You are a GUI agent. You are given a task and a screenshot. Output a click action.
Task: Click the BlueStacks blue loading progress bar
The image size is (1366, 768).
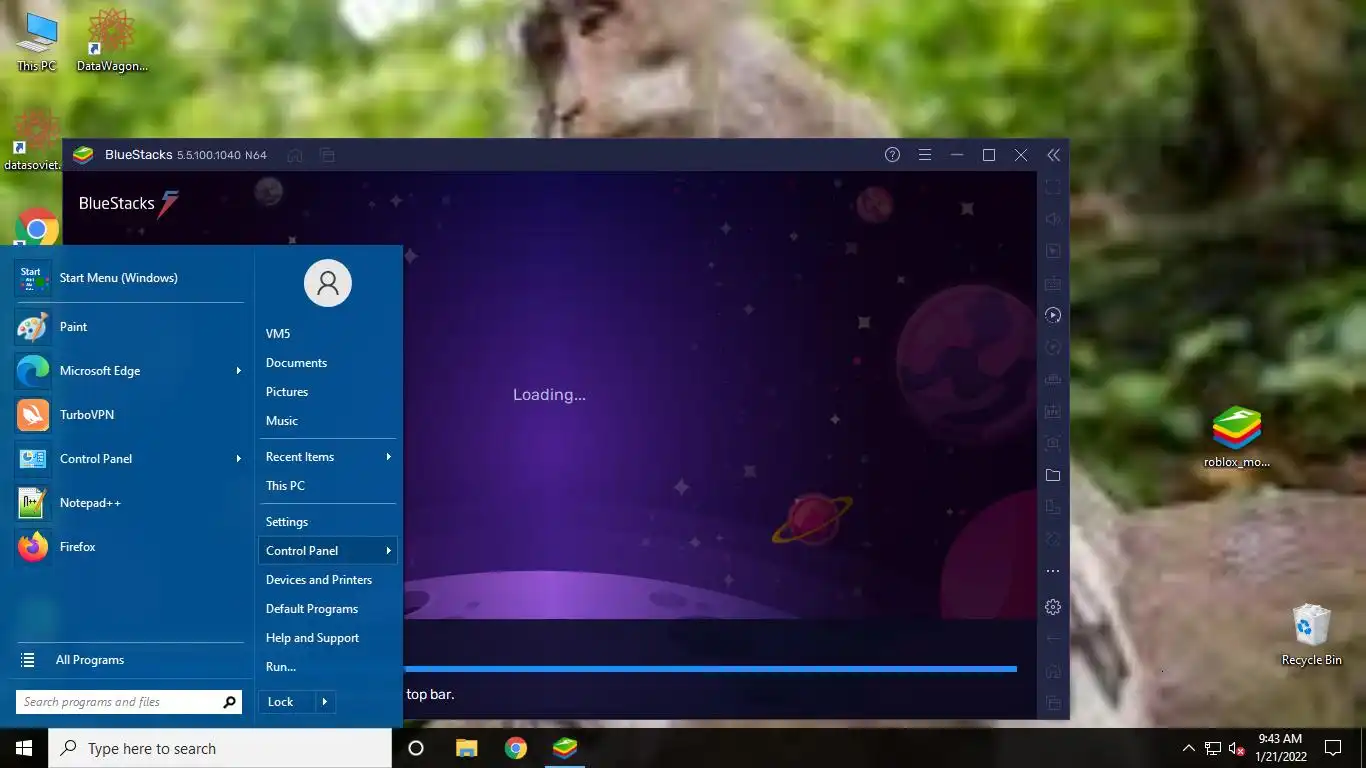710,668
